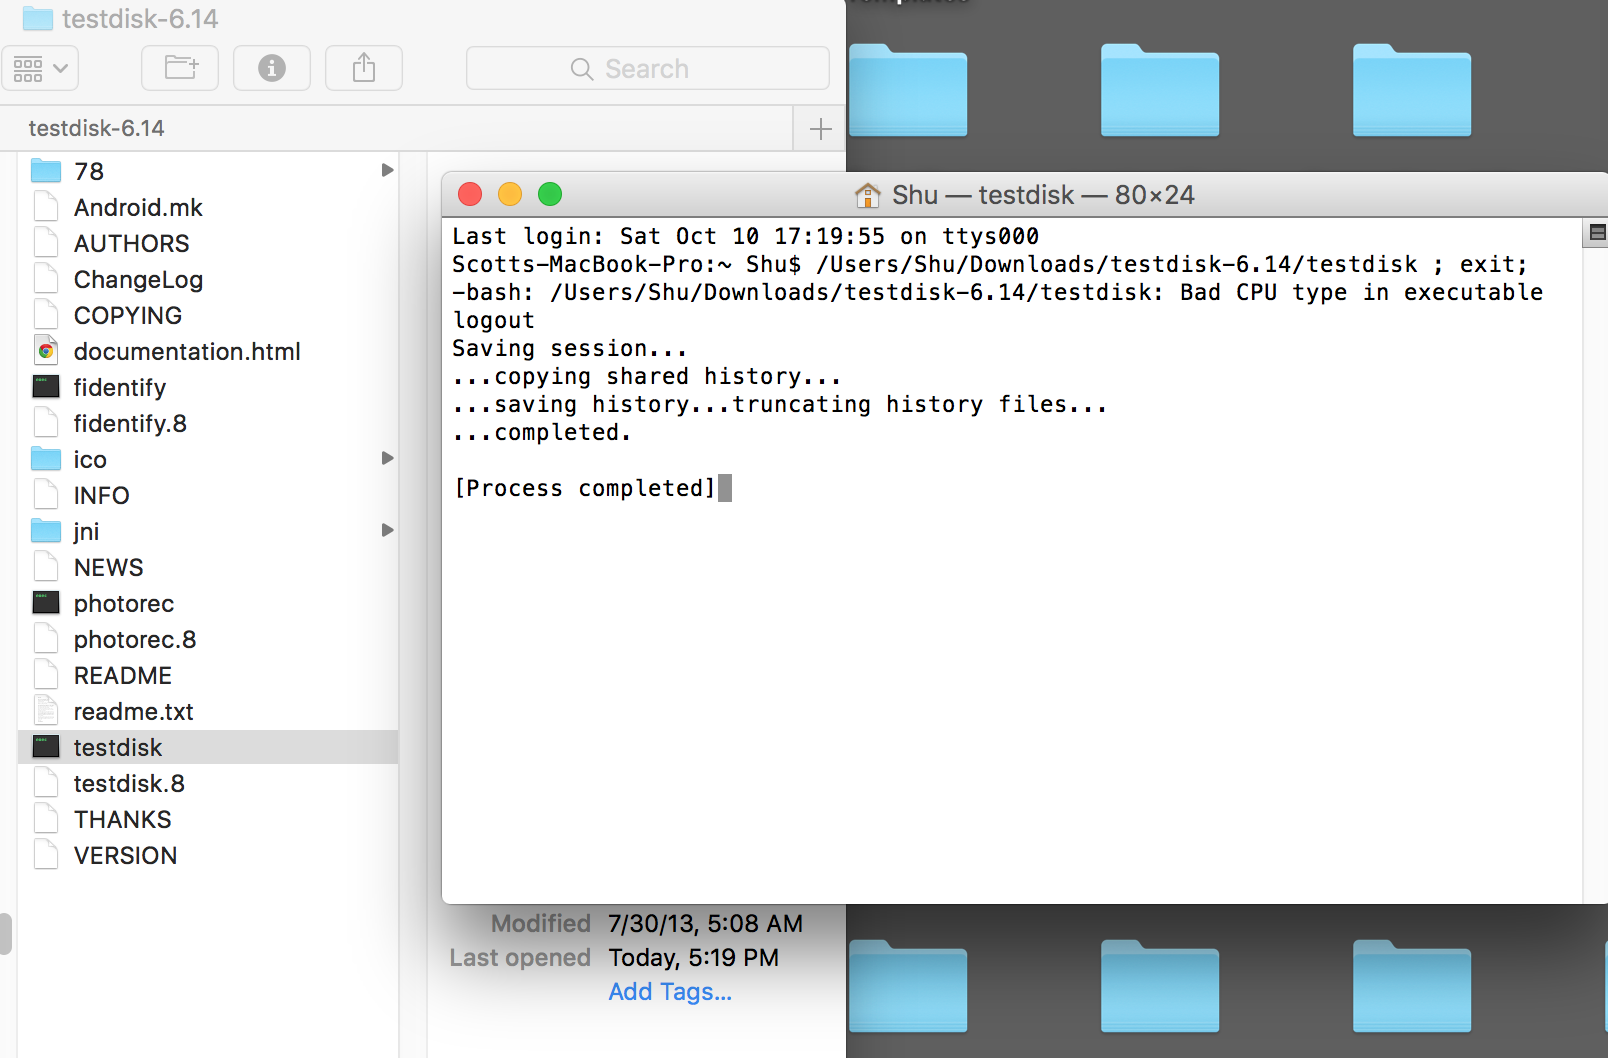Click the Share toolbar button
1608x1058 pixels.
pos(364,68)
